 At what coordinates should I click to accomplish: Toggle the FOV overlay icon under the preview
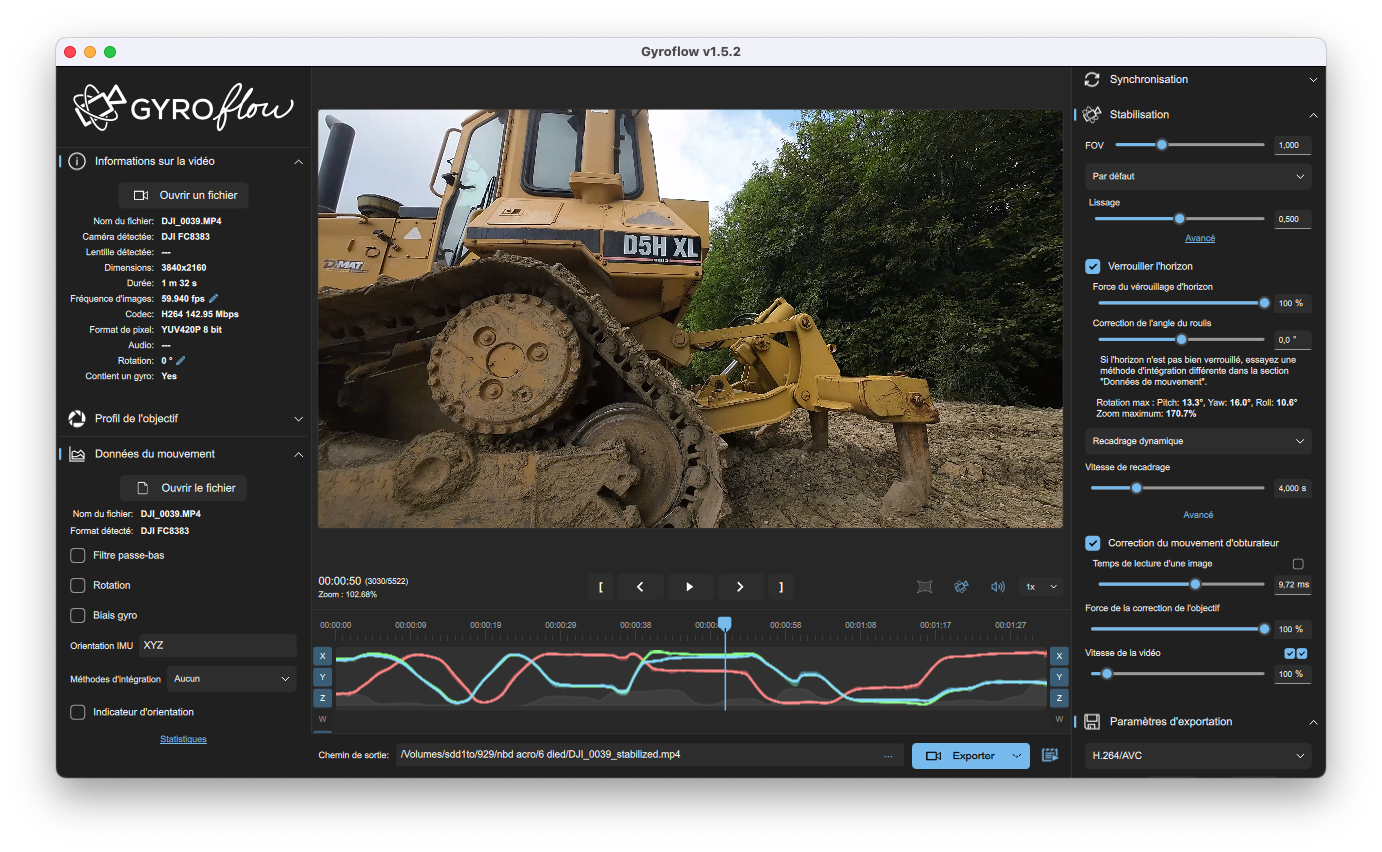[x=924, y=587]
